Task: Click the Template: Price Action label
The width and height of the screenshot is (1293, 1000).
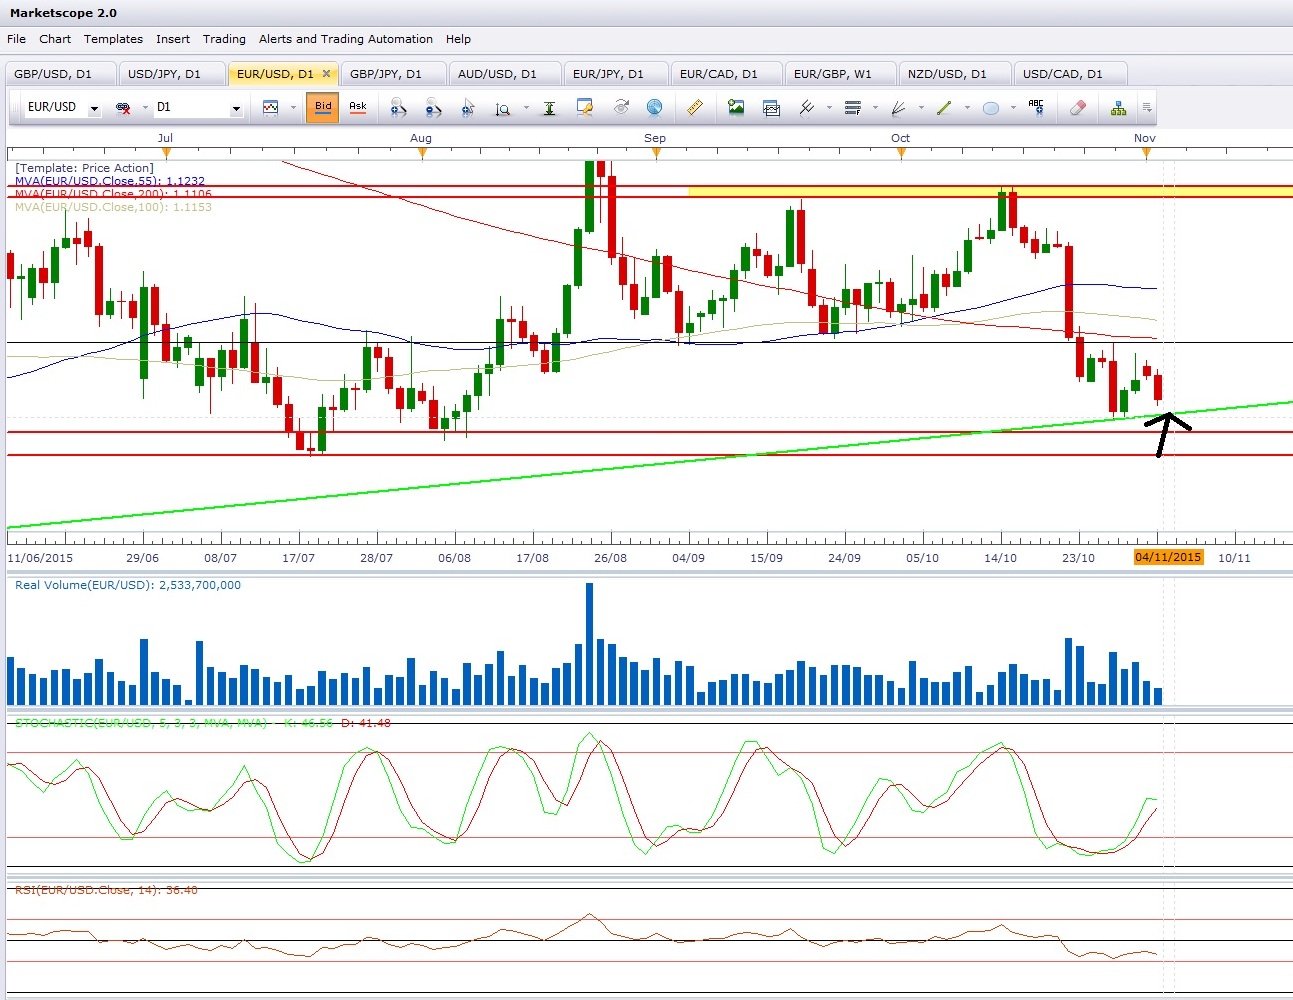Action: click(85, 168)
